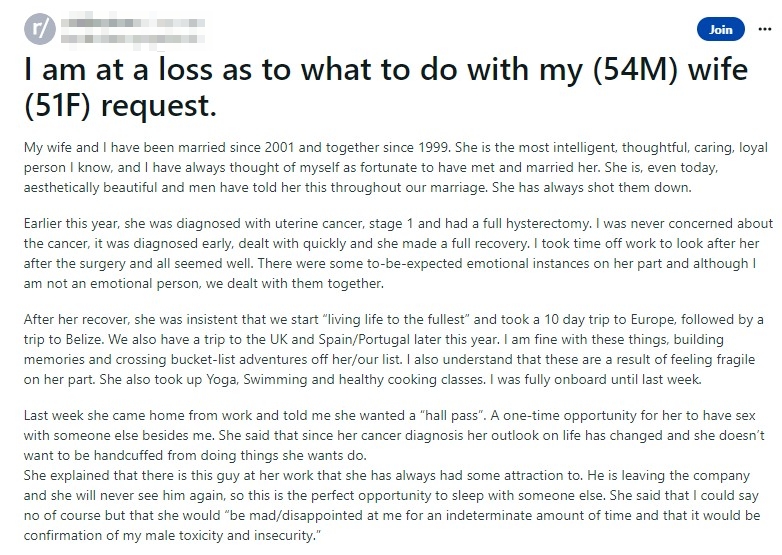Click the sentence starting "Last week she came home"
Screen dimensions: 782x555
tap(394, 435)
